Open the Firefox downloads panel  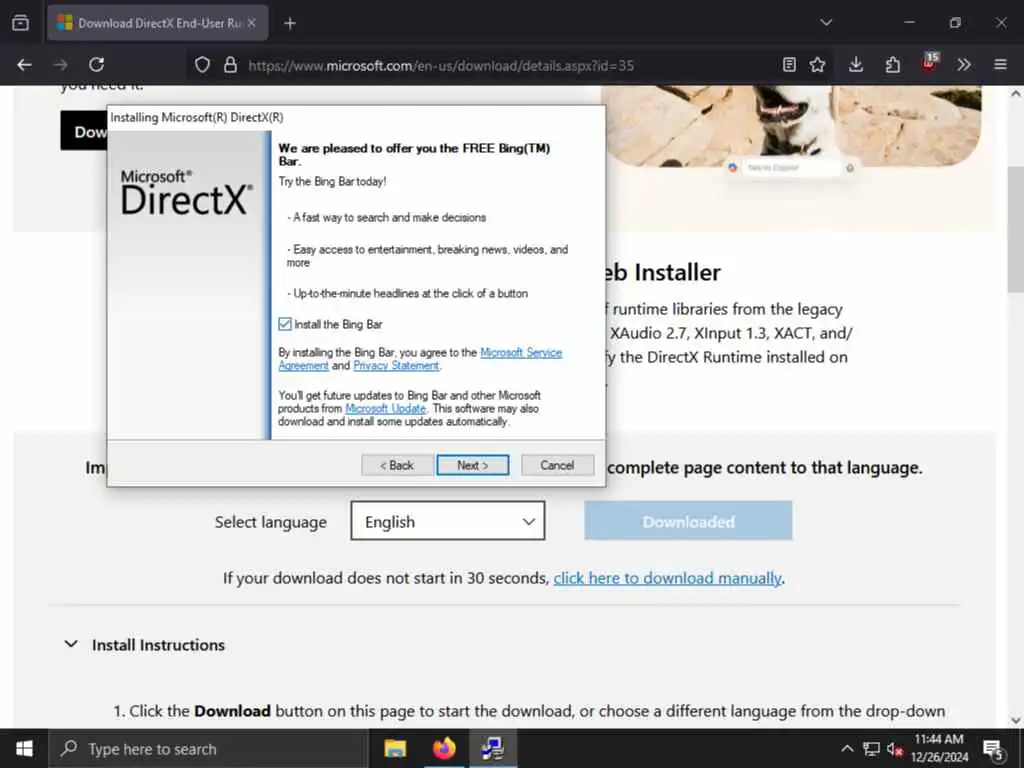point(856,65)
